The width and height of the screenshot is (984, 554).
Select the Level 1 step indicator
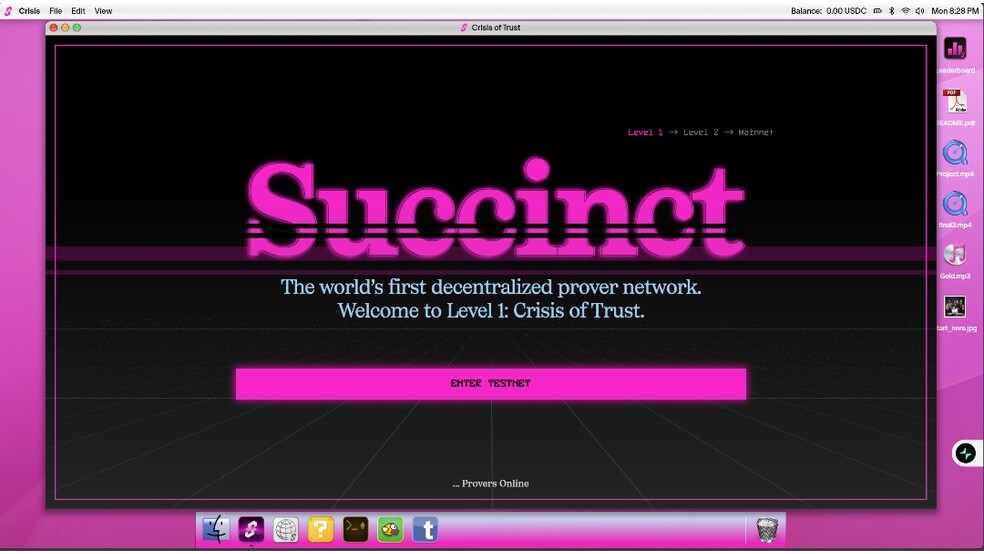click(x=645, y=132)
